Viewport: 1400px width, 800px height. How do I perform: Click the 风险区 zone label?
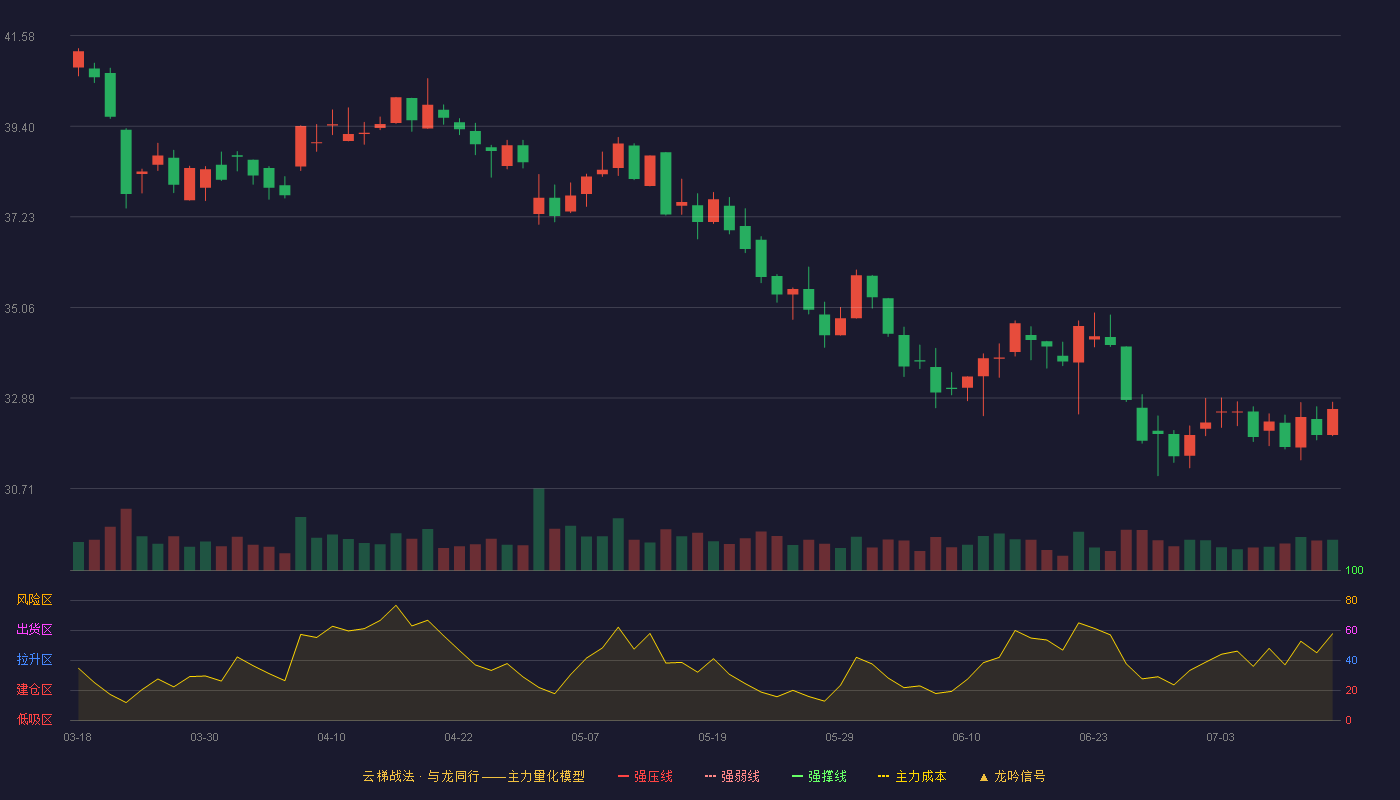coord(34,600)
